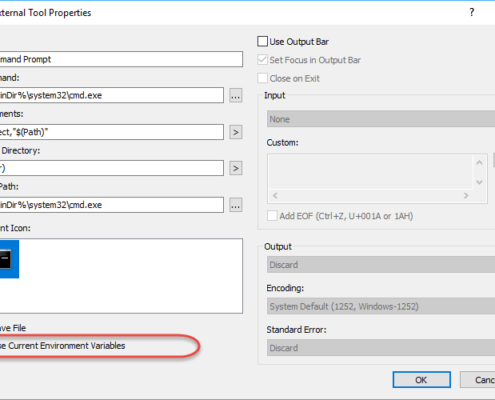The height and width of the screenshot is (400, 495).
Task: Enable the Use Output Bar checkbox
Action: tap(263, 41)
